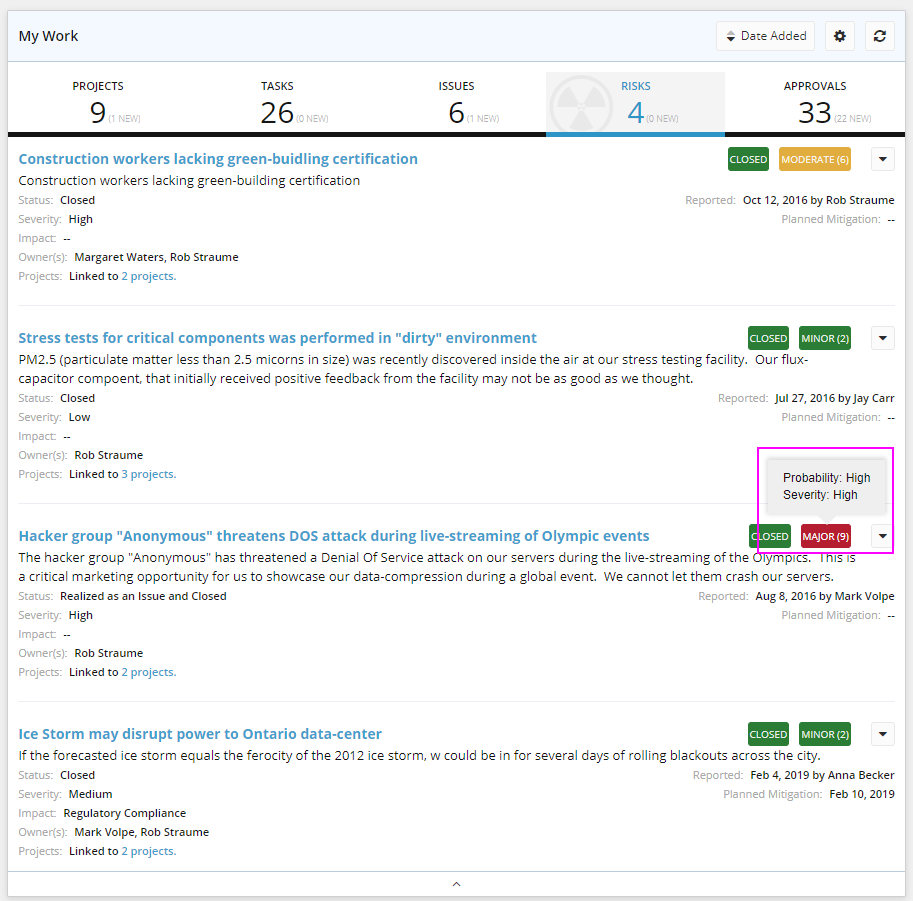Screen dimensions: 913x901
Task: Click the Major (9) rating badge
Action: [x=825, y=537]
